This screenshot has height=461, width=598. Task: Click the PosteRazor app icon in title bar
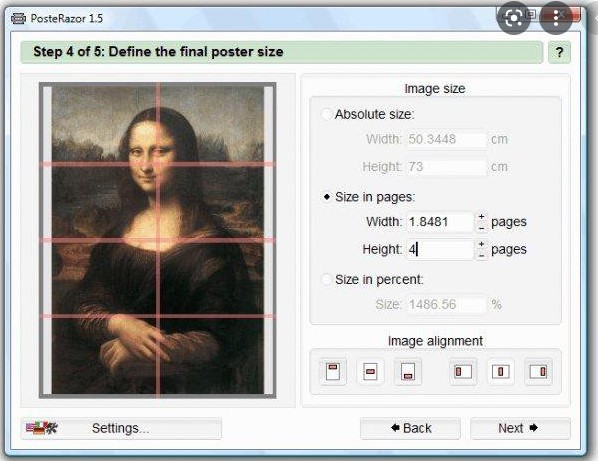(18, 18)
